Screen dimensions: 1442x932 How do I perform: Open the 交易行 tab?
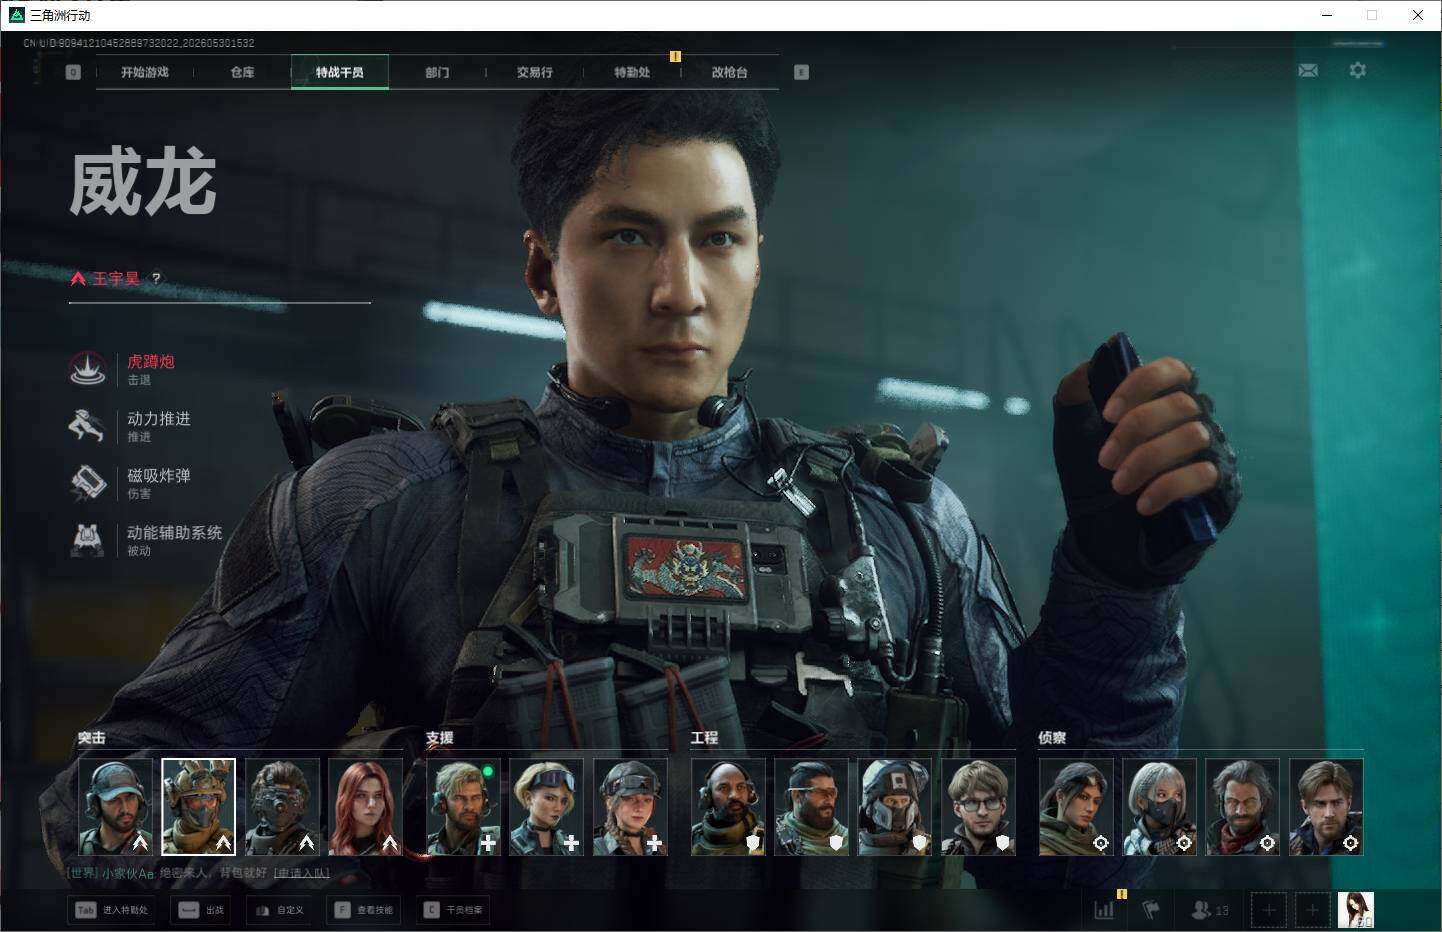tap(535, 72)
